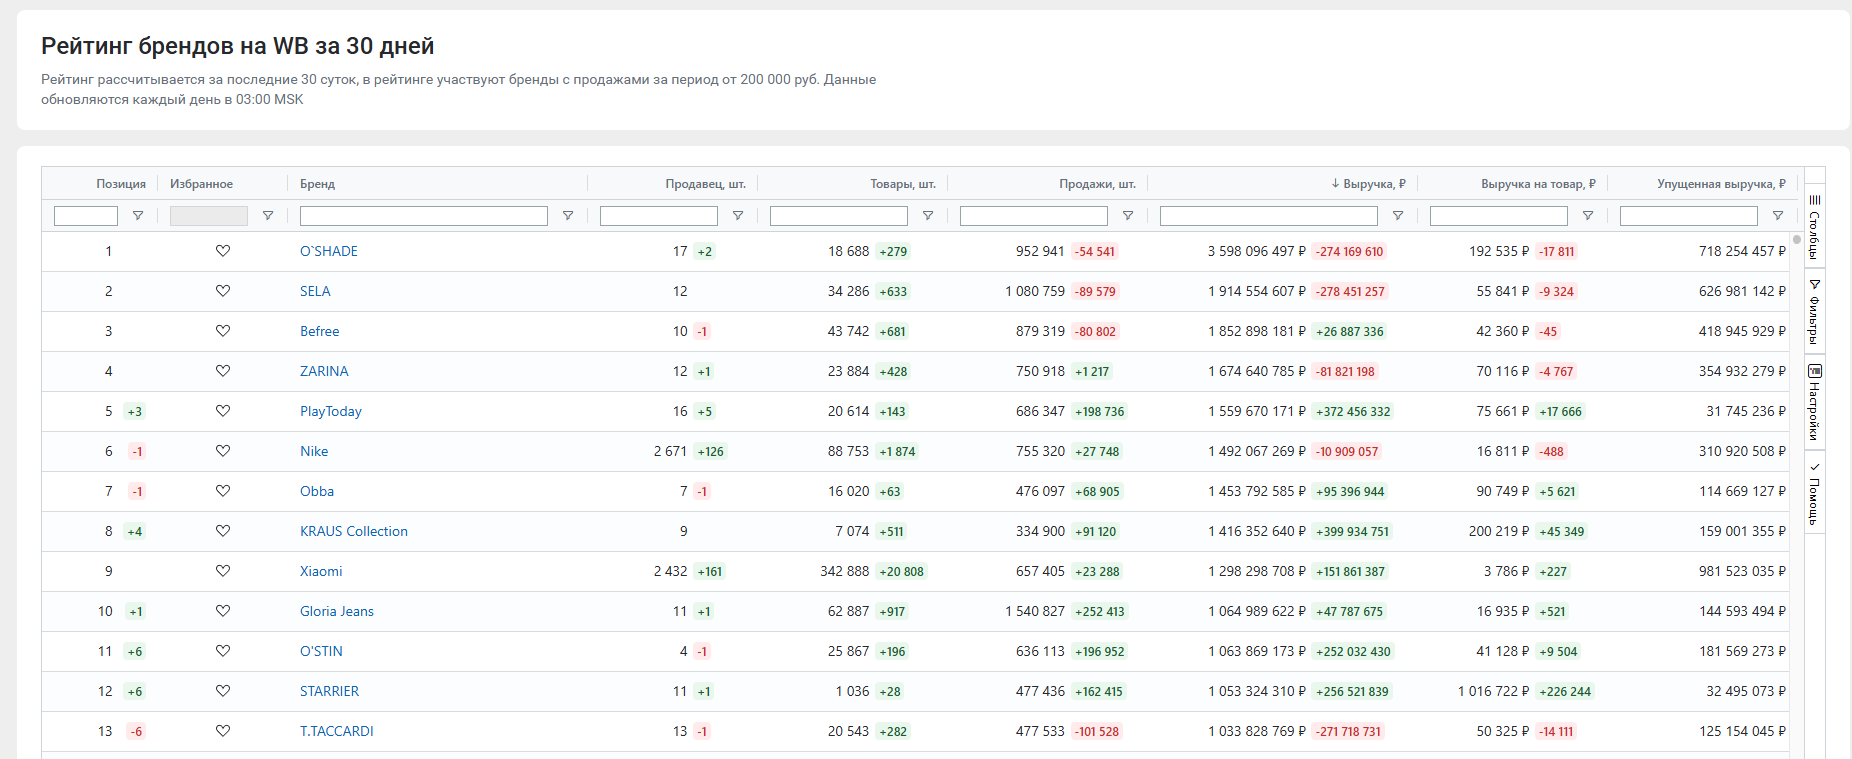Open Obba brand link
Viewport: 1852px width, 759px height.
(x=317, y=491)
